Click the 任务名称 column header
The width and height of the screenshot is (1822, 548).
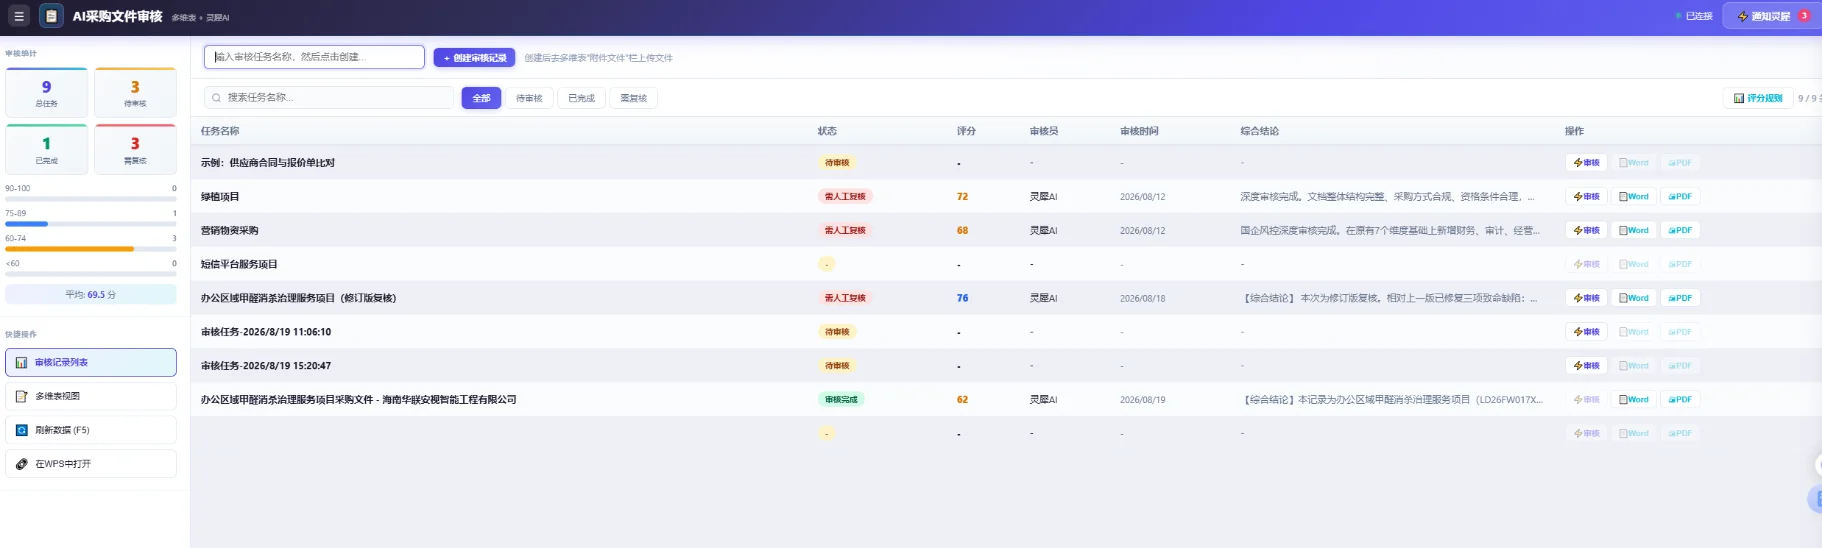pyautogui.click(x=220, y=131)
